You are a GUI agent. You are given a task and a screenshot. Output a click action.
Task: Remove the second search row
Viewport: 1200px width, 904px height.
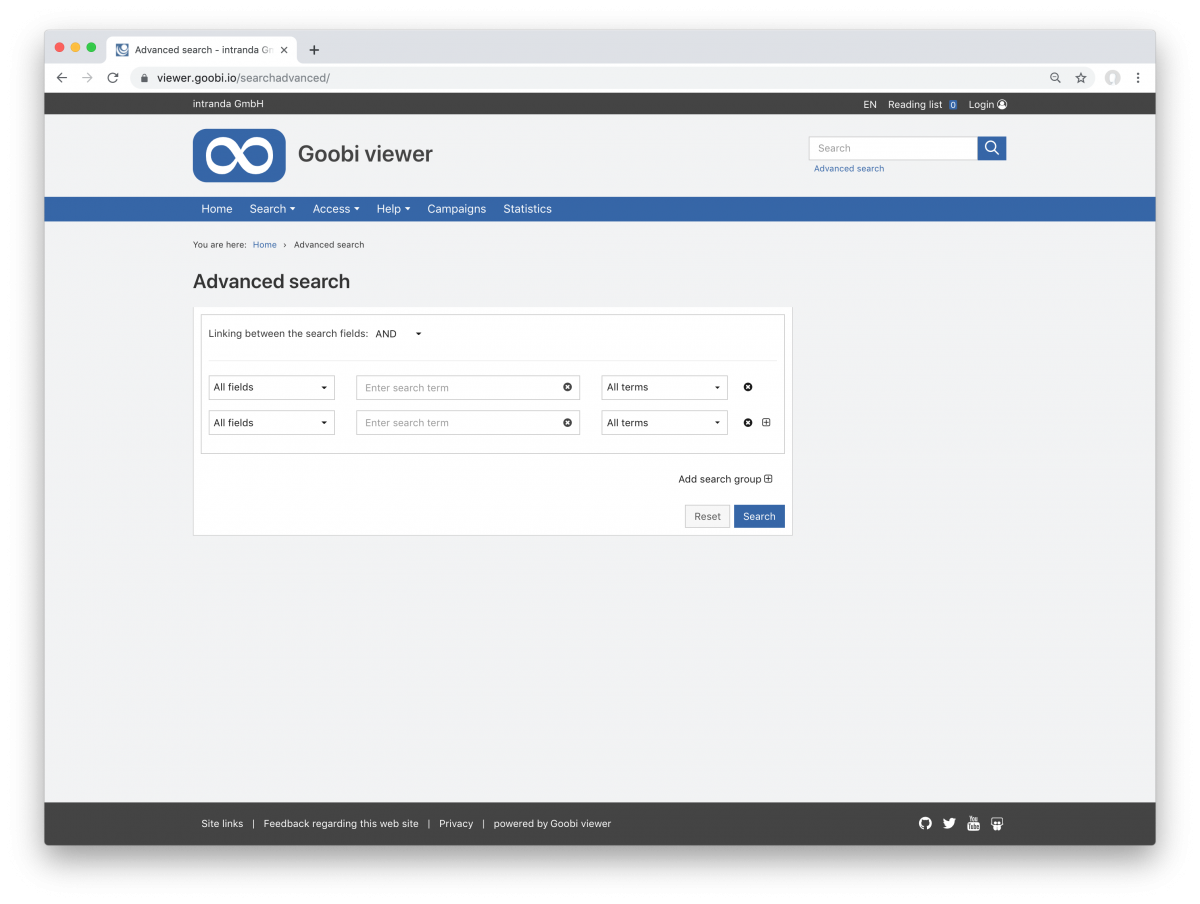point(748,422)
